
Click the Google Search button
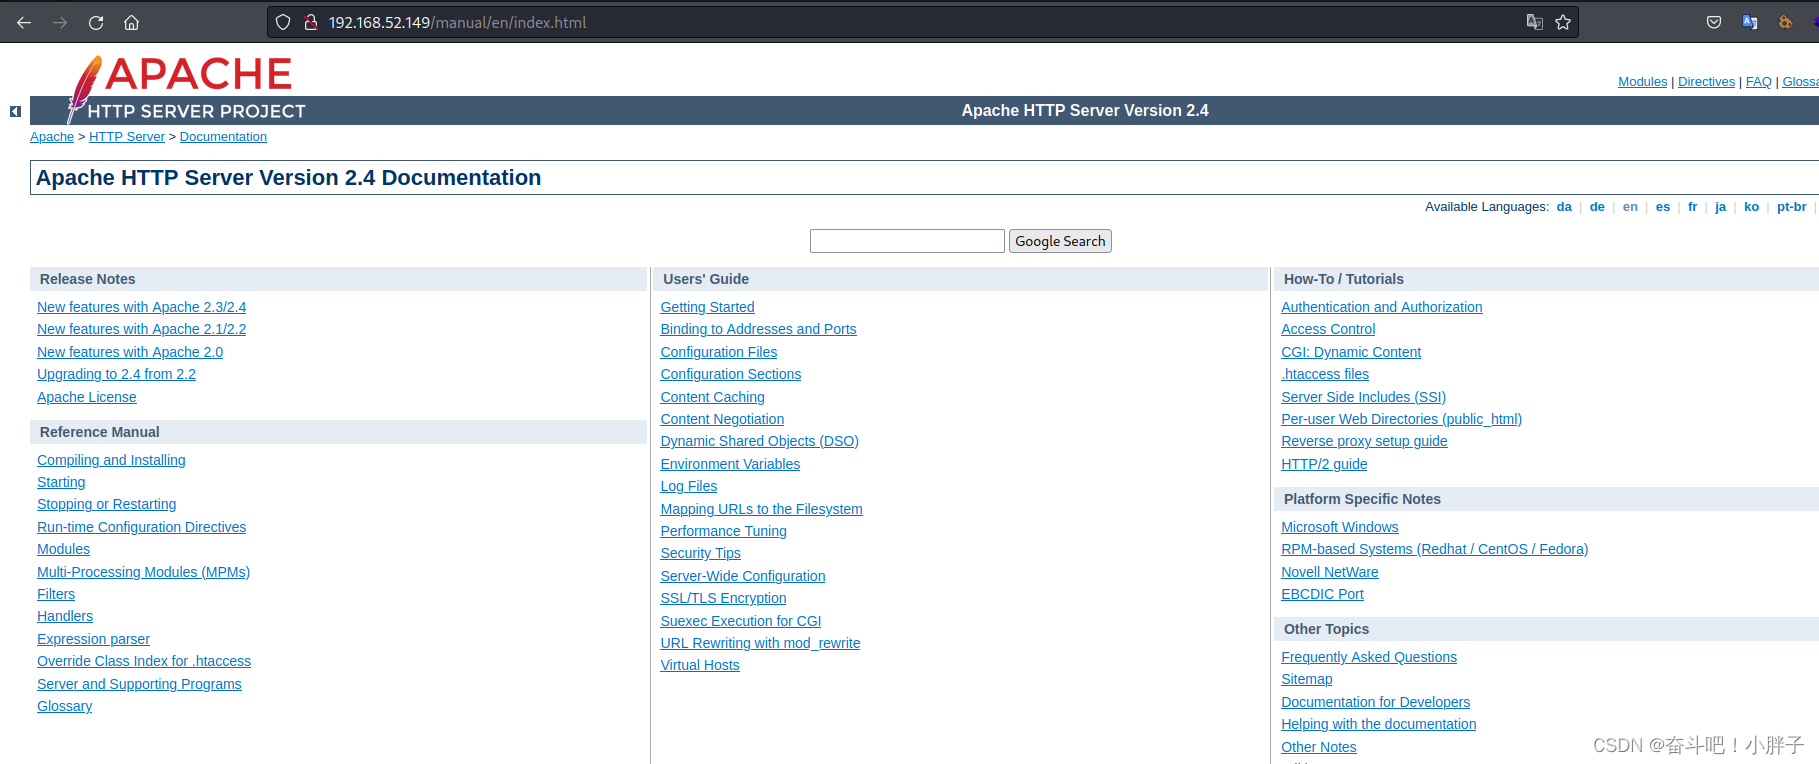tap(1060, 241)
